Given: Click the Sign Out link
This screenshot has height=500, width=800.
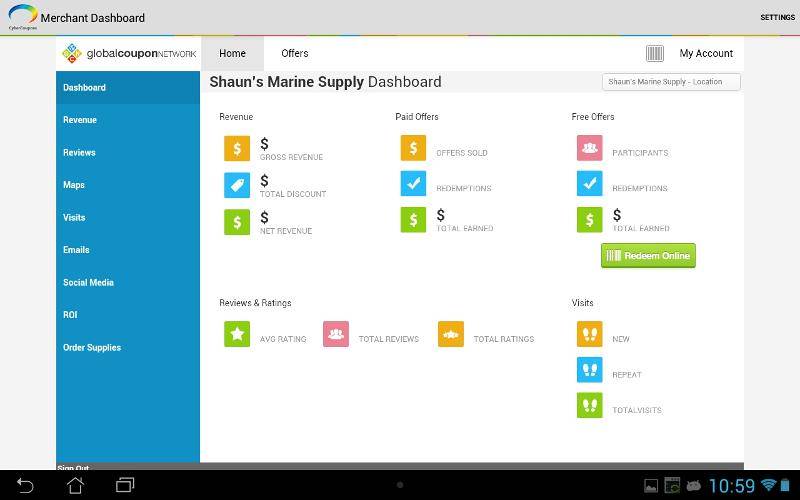Looking at the screenshot, I should click(x=73, y=467).
